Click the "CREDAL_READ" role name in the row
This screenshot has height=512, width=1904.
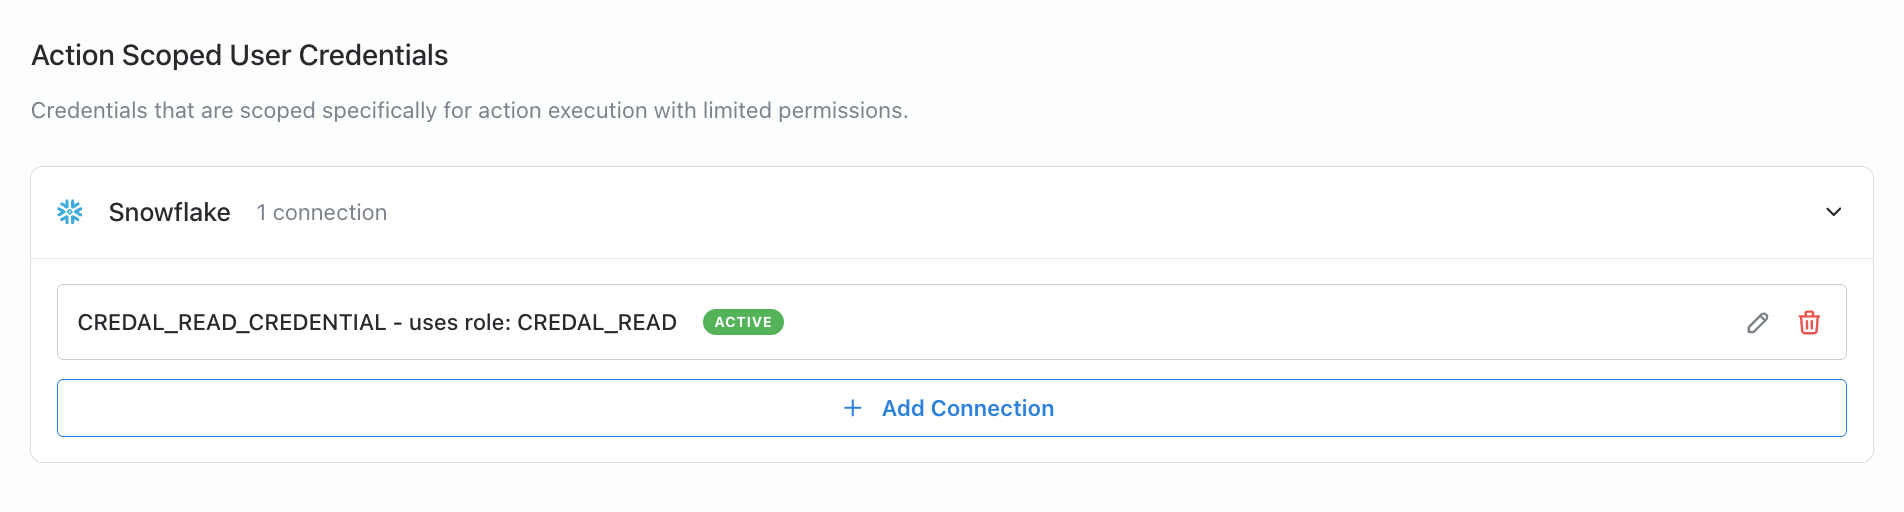(597, 323)
